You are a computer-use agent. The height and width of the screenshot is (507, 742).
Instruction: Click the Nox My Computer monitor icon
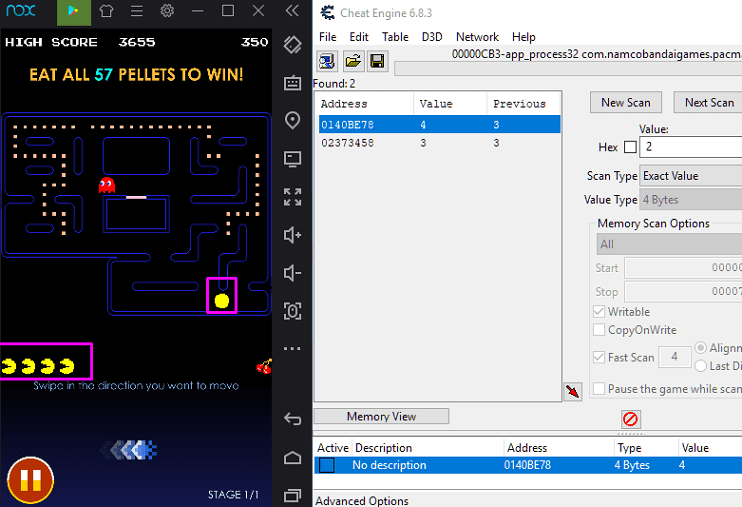292,159
